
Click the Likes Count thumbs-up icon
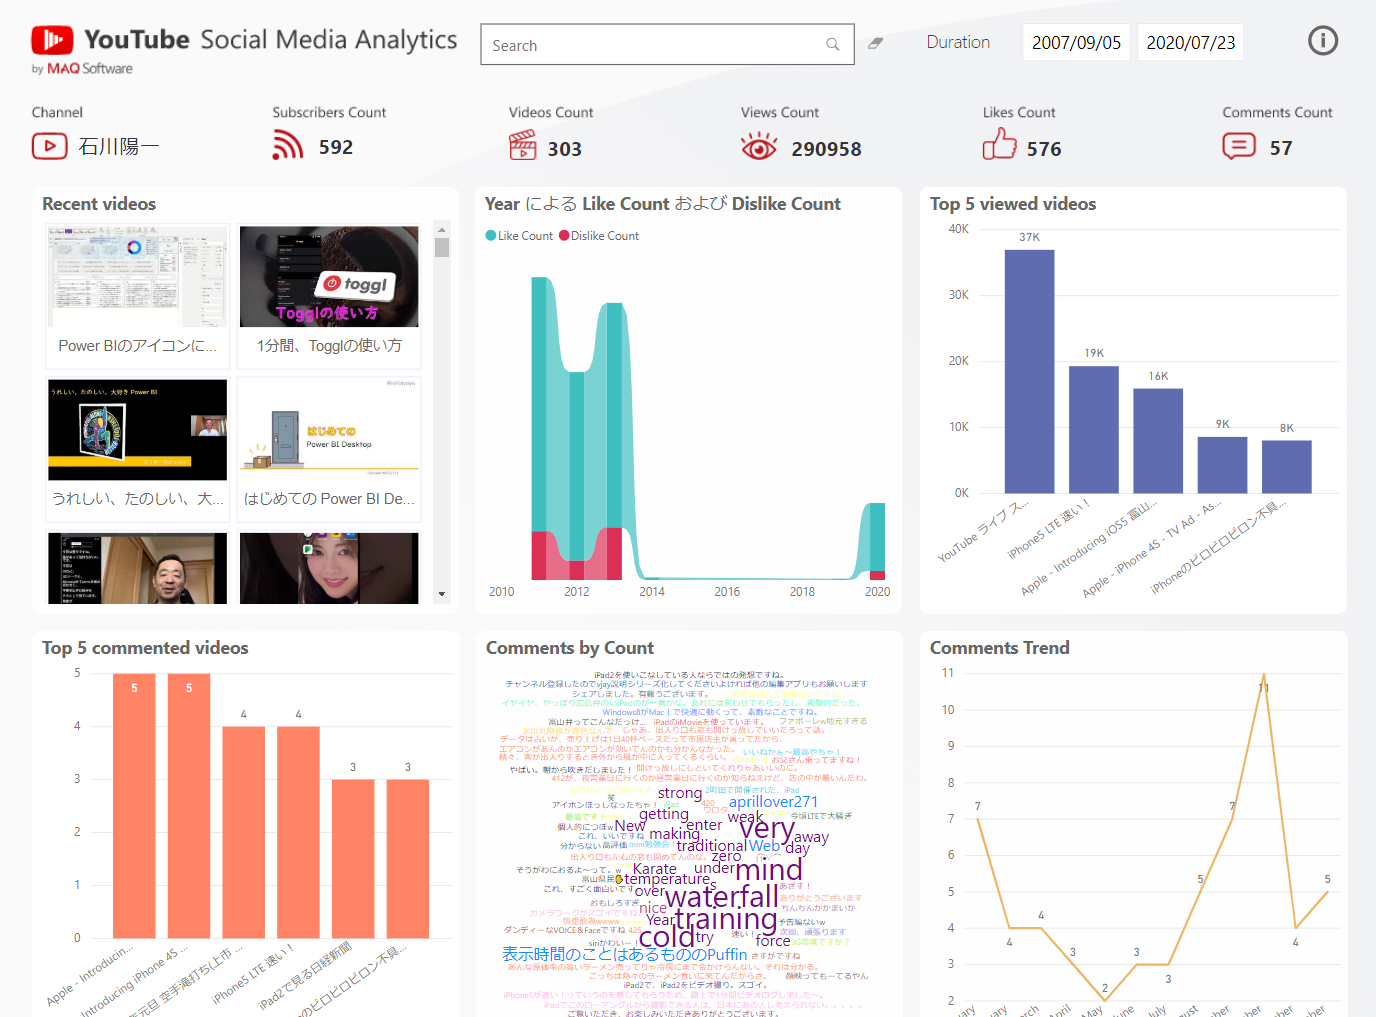(999, 145)
